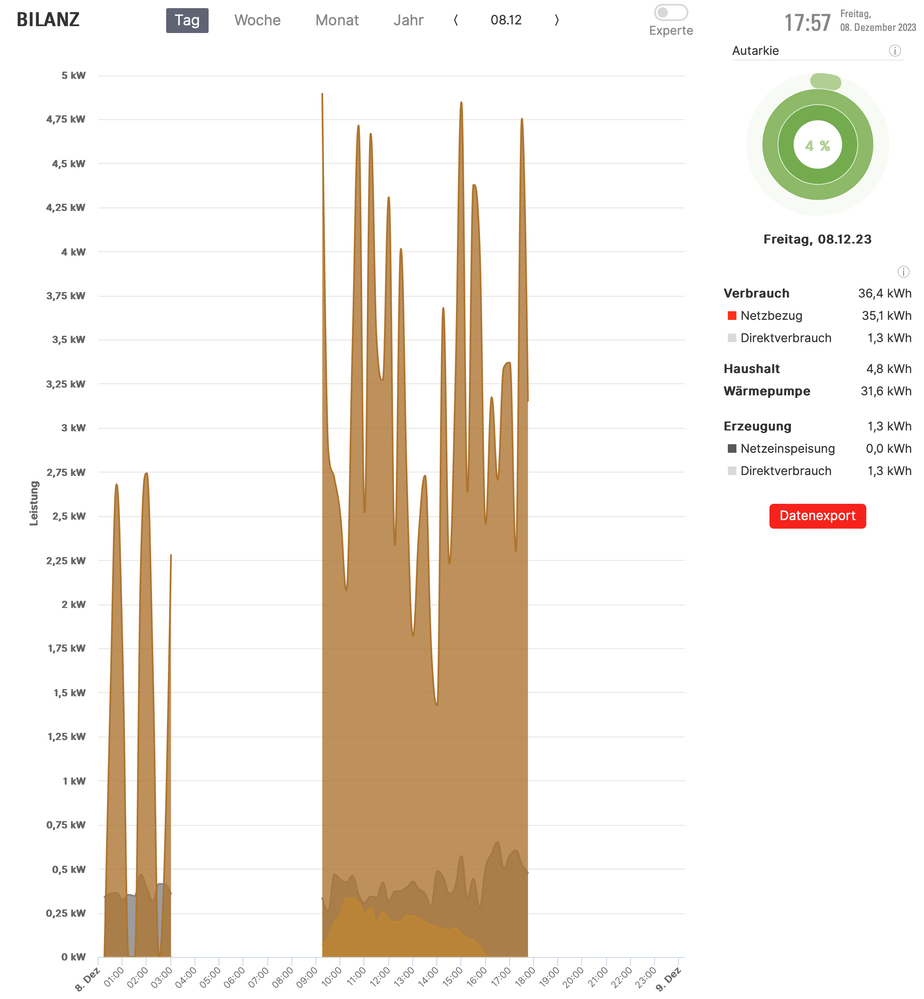This screenshot has height=999, width=924.
Task: Click the 5 kW y-axis label
Action: pyautogui.click(x=73, y=76)
